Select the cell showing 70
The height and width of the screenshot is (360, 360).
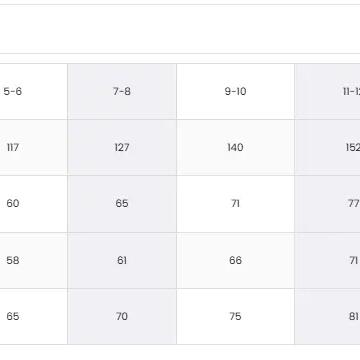click(x=122, y=316)
